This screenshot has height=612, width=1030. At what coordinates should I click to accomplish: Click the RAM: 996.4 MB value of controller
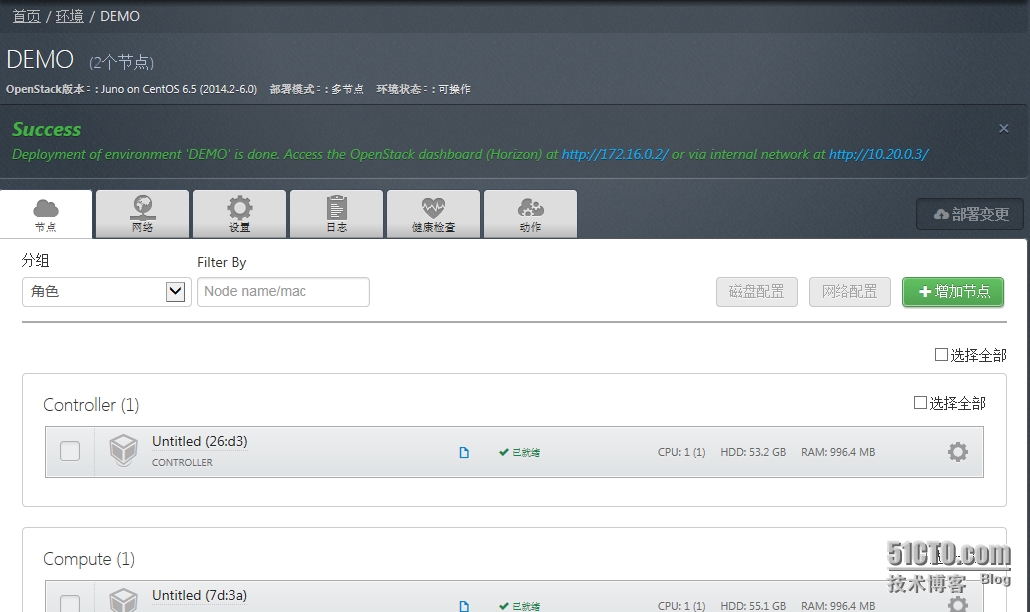tap(838, 452)
